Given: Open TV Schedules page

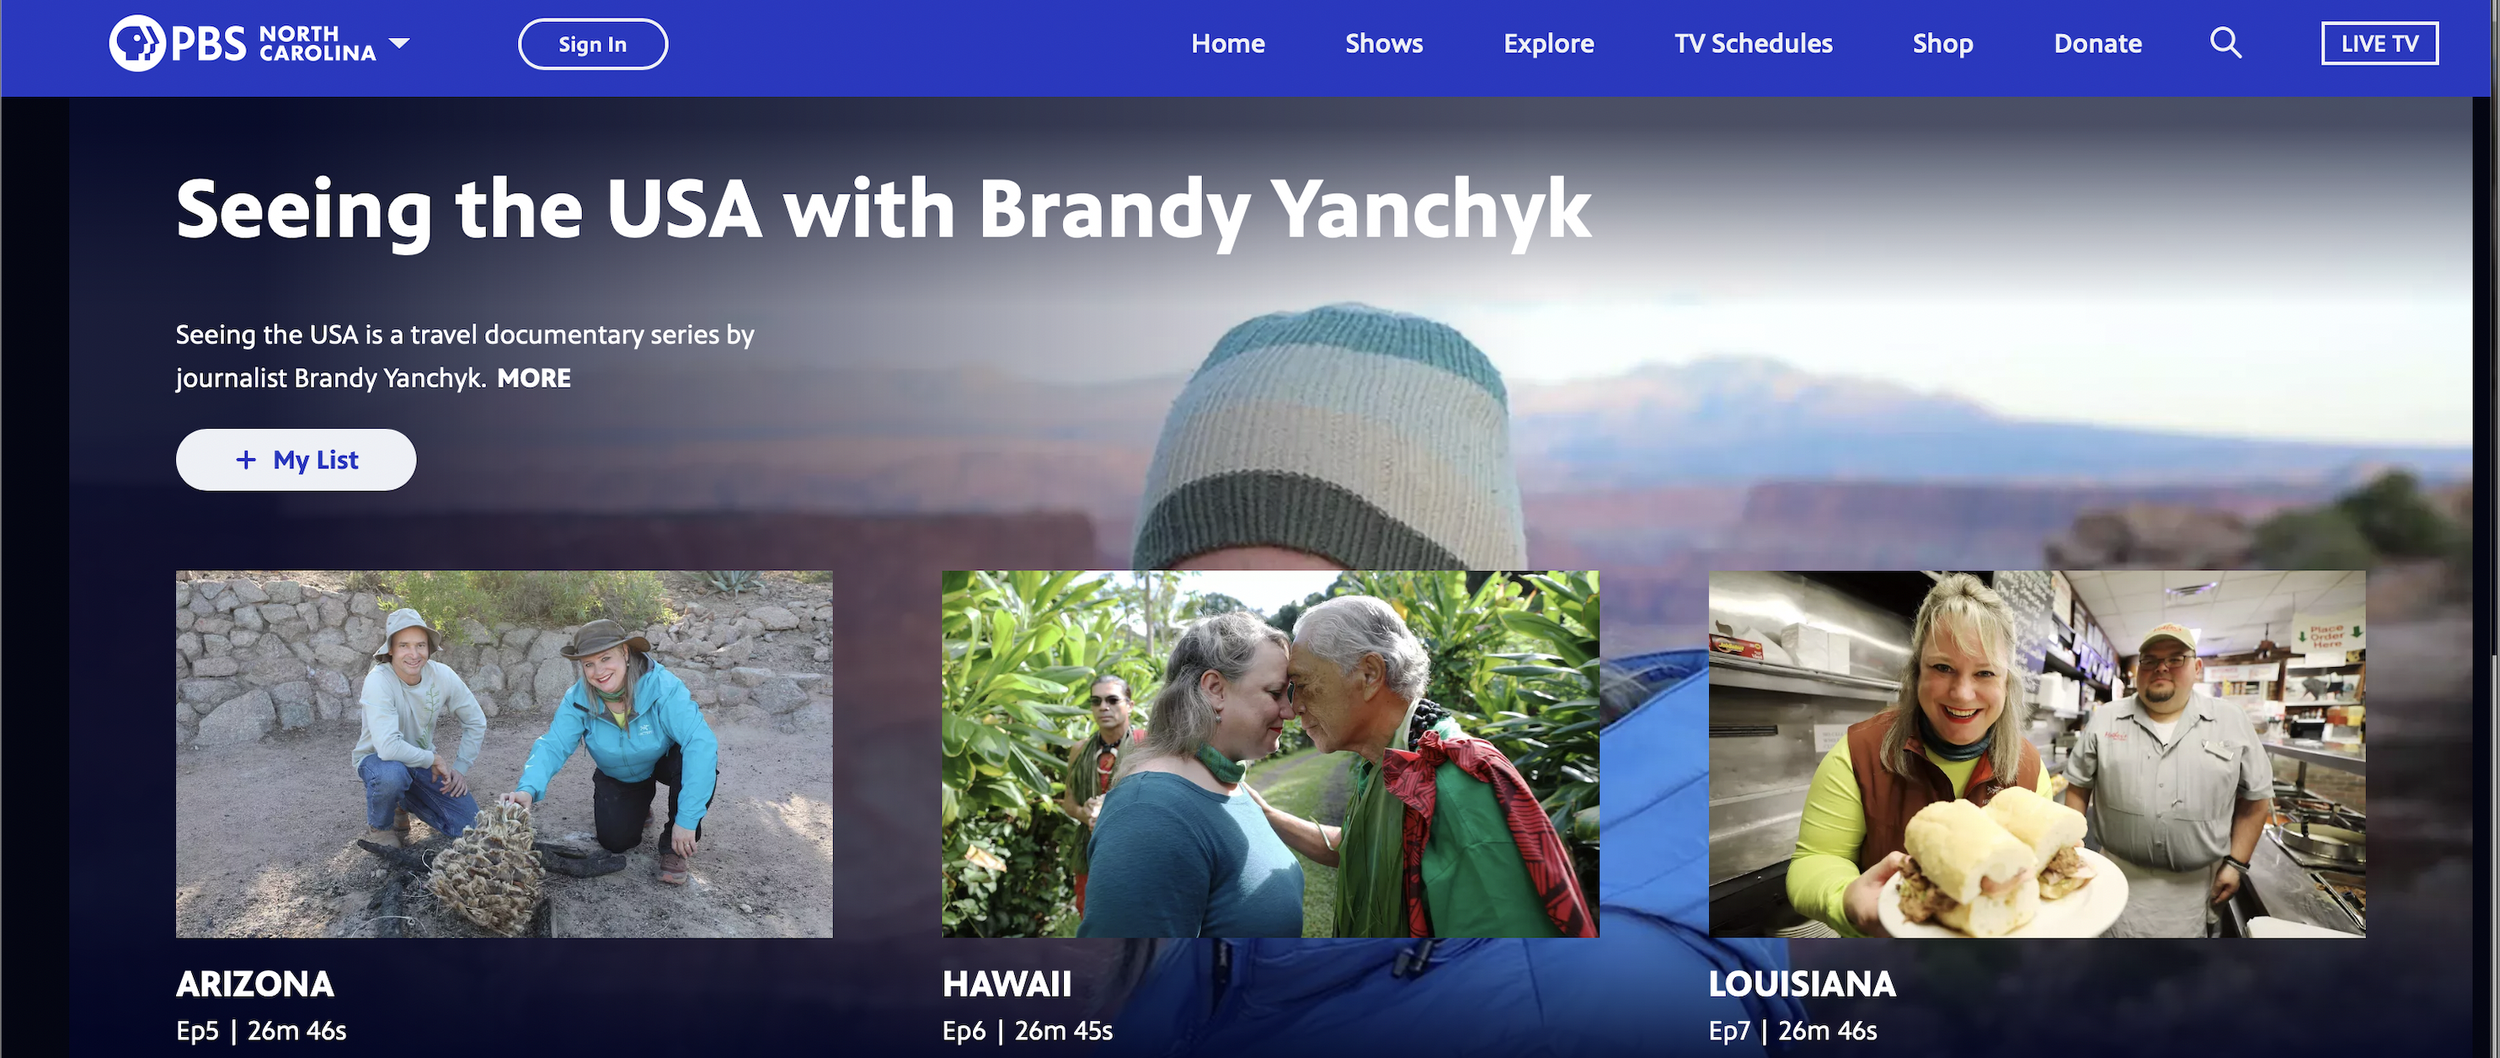Looking at the screenshot, I should (x=1753, y=44).
